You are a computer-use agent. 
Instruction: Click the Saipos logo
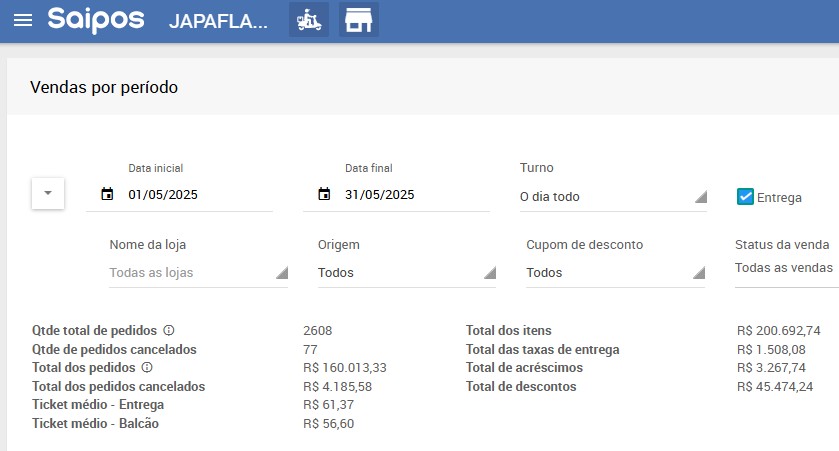tap(96, 20)
